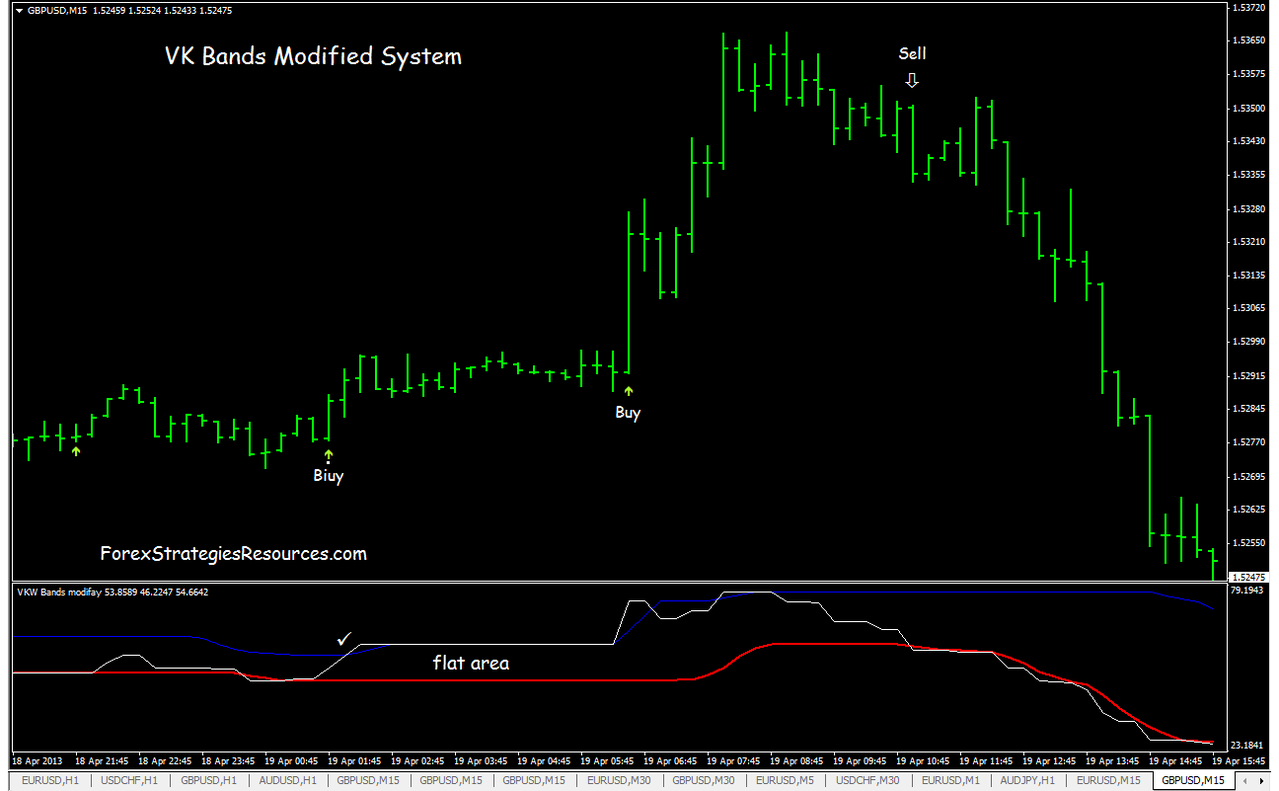Click the 1.53065 price axis value
This screenshot has width=1279, height=791.
pyautogui.click(x=1249, y=308)
